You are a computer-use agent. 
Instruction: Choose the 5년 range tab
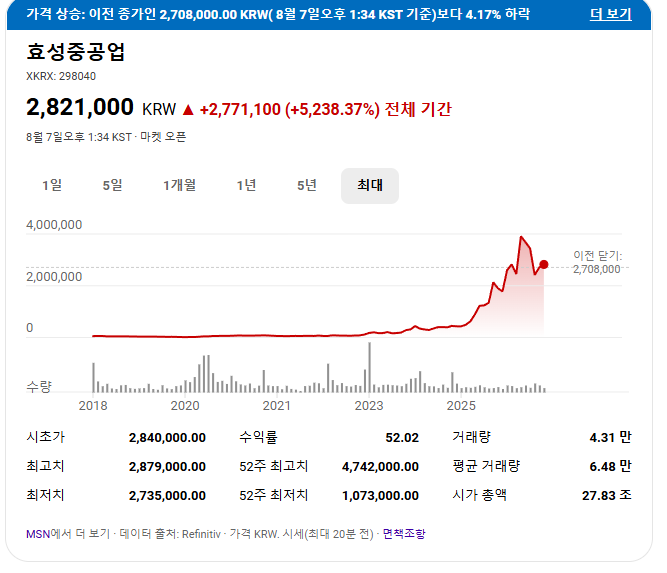pyautogui.click(x=307, y=185)
